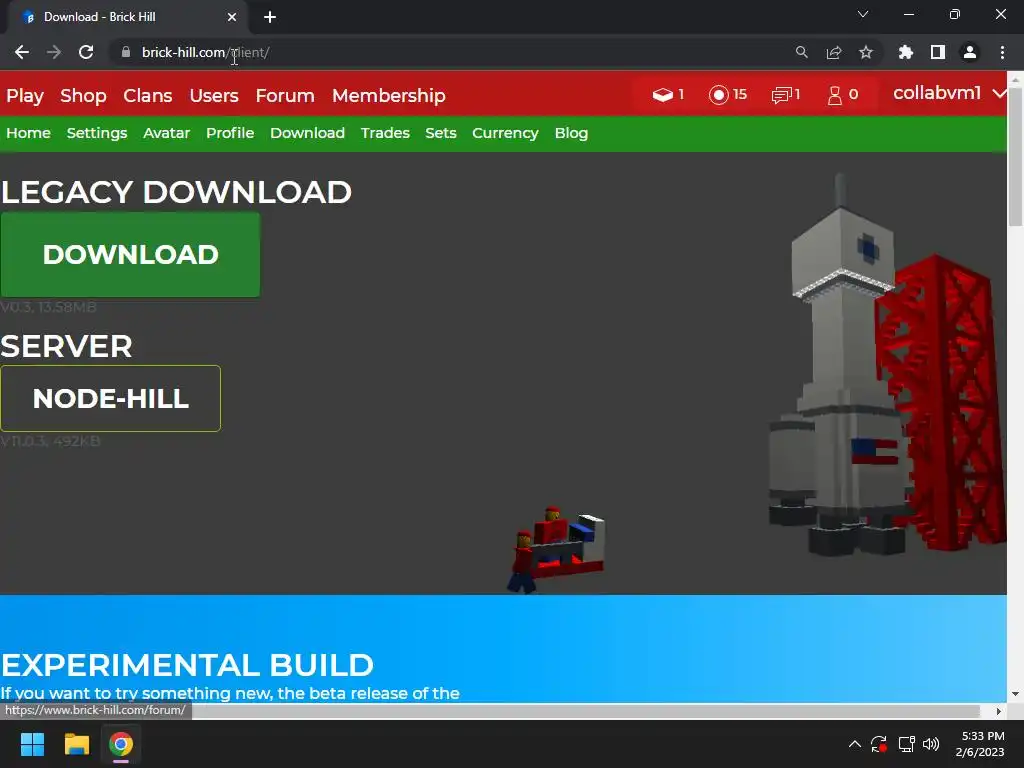Open the Users menu item
This screenshot has width=1024, height=768.
coord(214,95)
